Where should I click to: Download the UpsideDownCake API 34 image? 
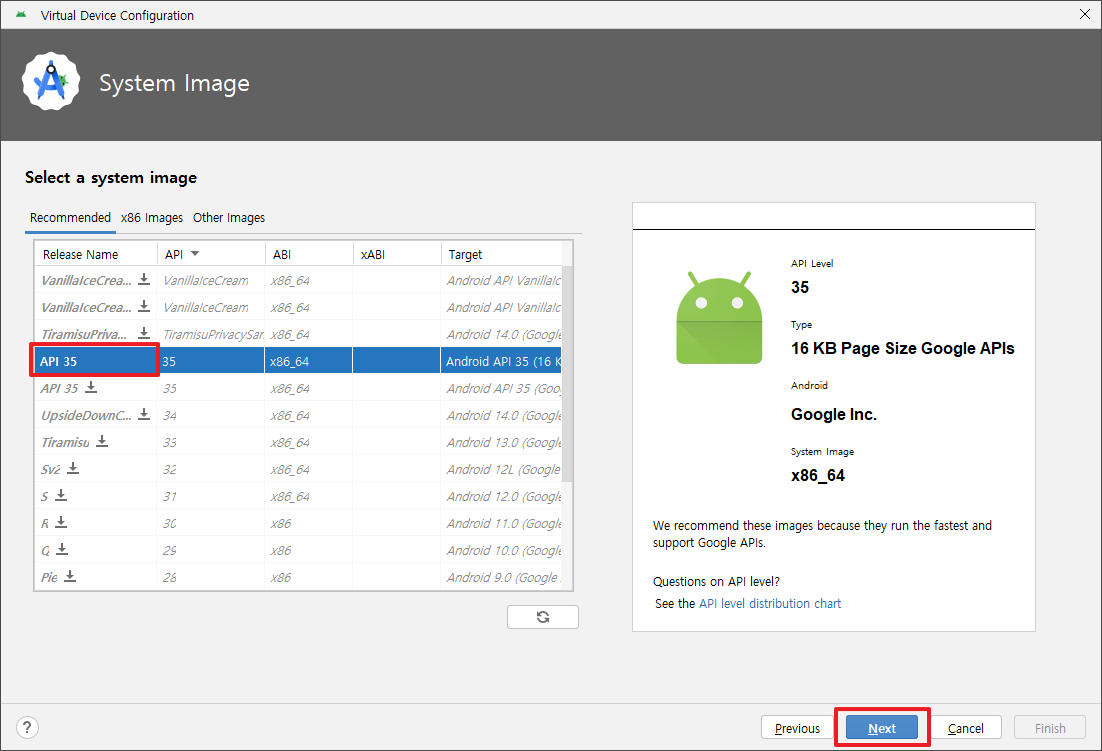click(x=144, y=414)
